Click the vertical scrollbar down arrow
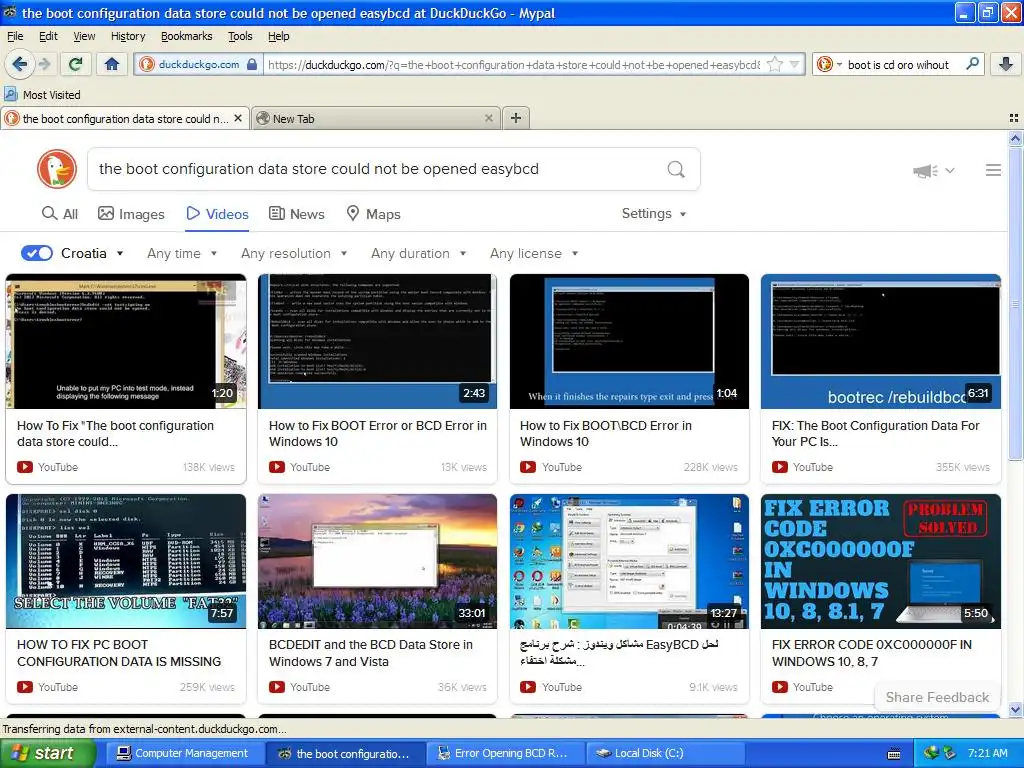 [1015, 709]
